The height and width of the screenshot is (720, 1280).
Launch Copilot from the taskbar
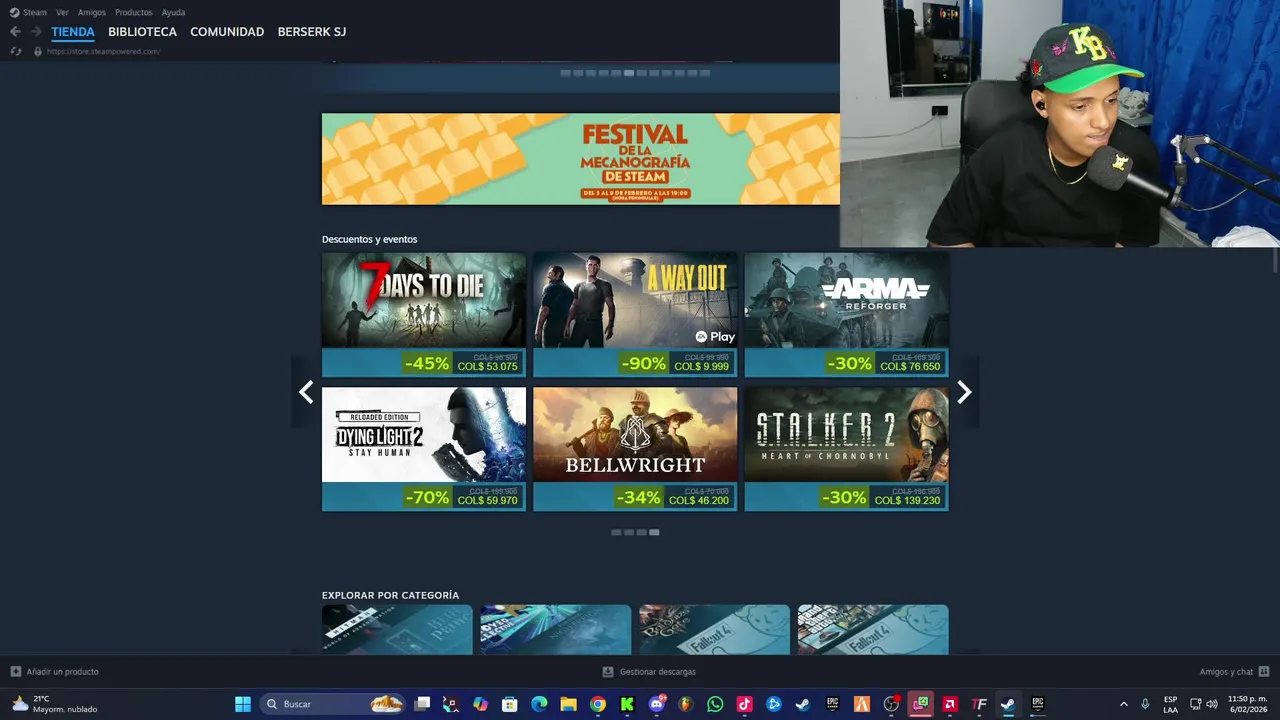480,704
